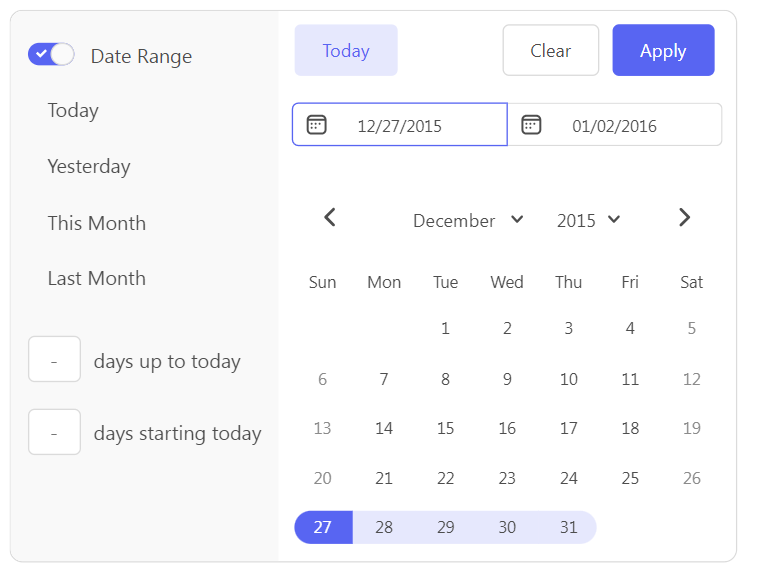This screenshot has width=761, height=583.
Task: Open the 2015 year dropdown
Action: 588,220
